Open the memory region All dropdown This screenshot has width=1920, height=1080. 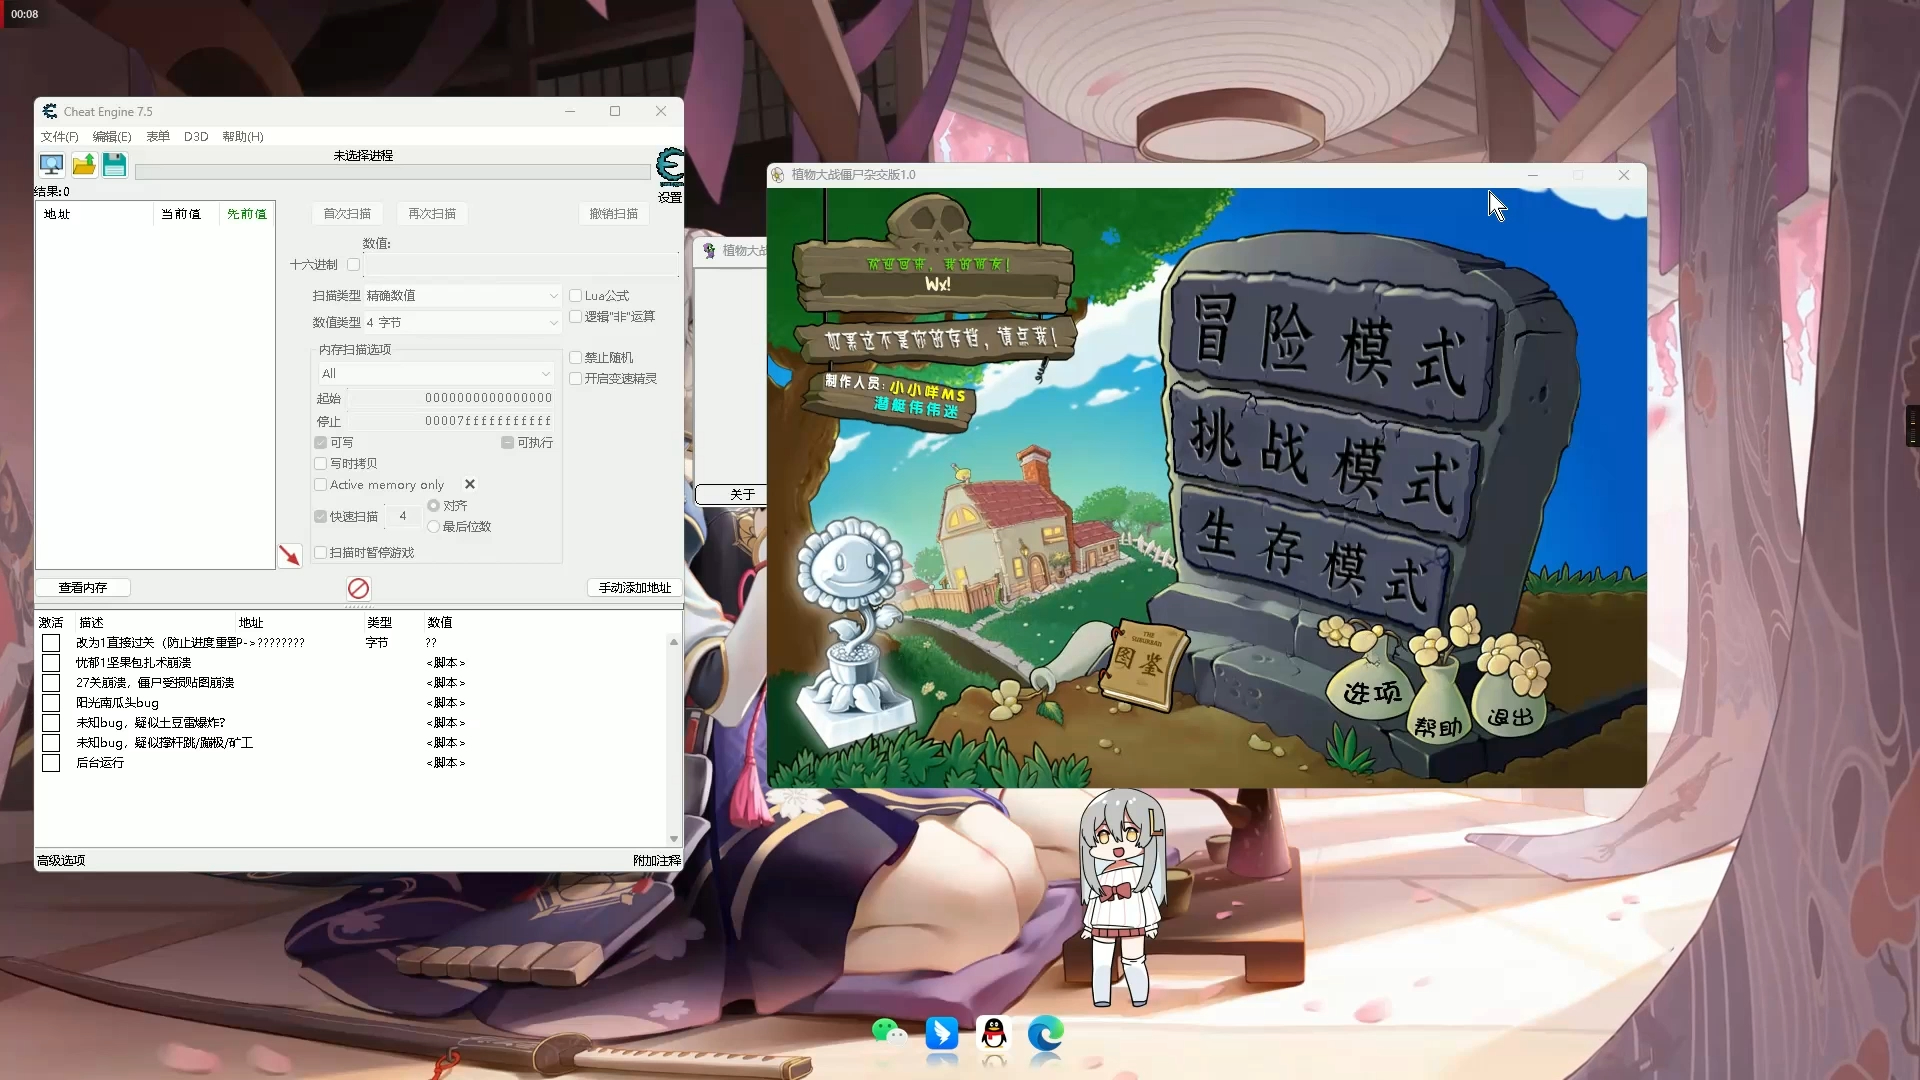(x=436, y=374)
